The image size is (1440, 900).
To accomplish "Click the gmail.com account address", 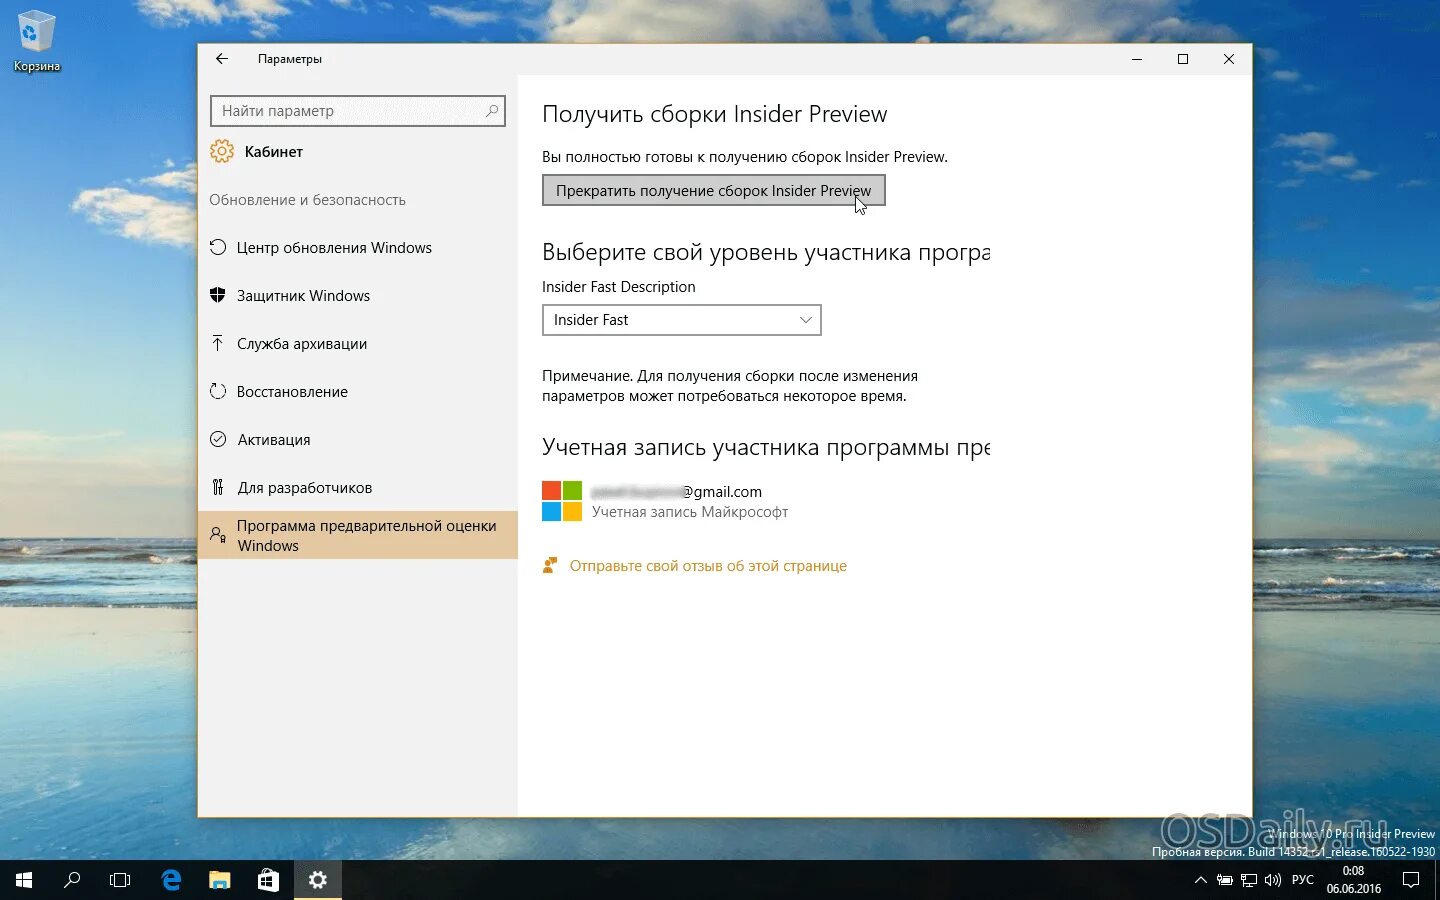I will point(677,491).
